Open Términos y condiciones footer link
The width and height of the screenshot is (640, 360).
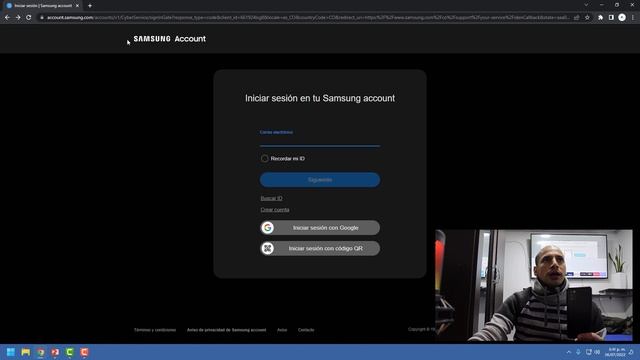(x=155, y=330)
